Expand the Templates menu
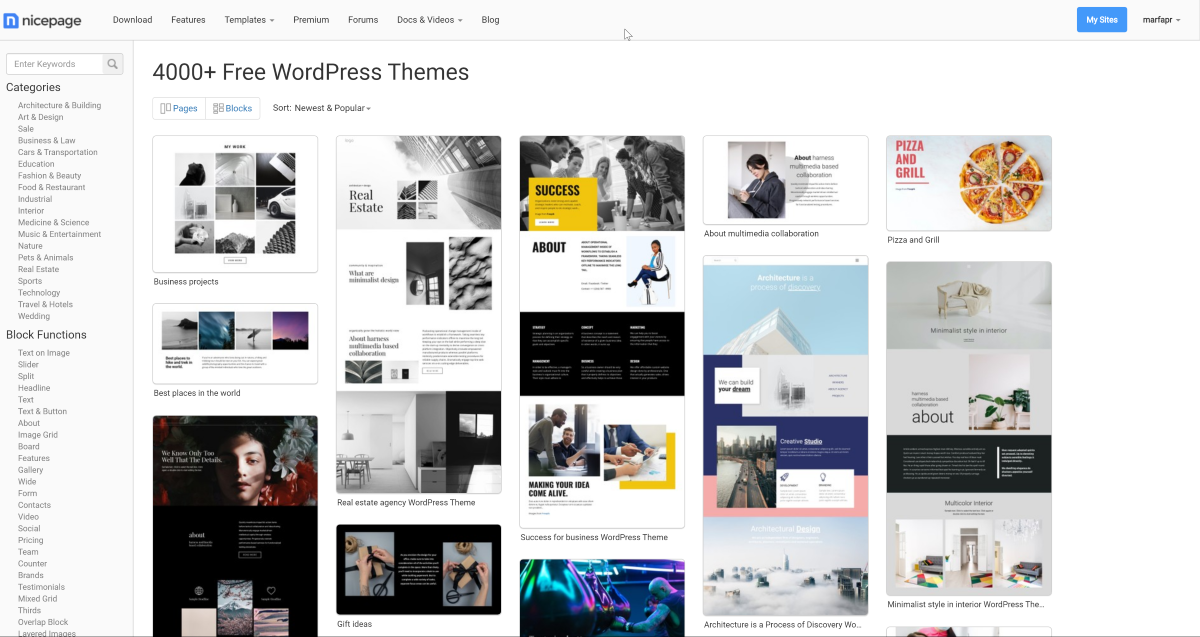 click(249, 20)
